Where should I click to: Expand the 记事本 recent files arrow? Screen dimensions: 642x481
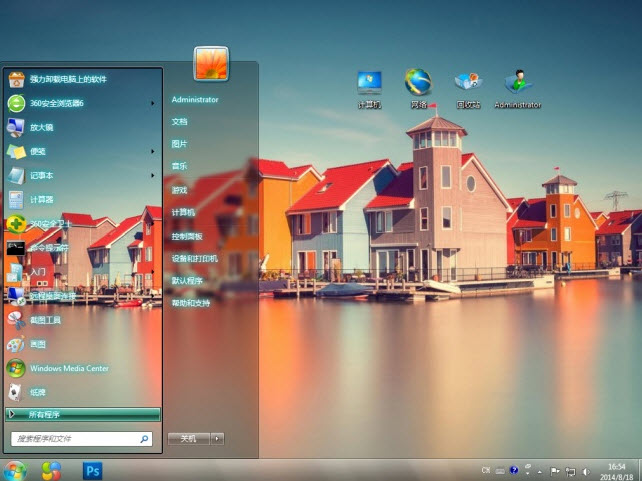153,175
